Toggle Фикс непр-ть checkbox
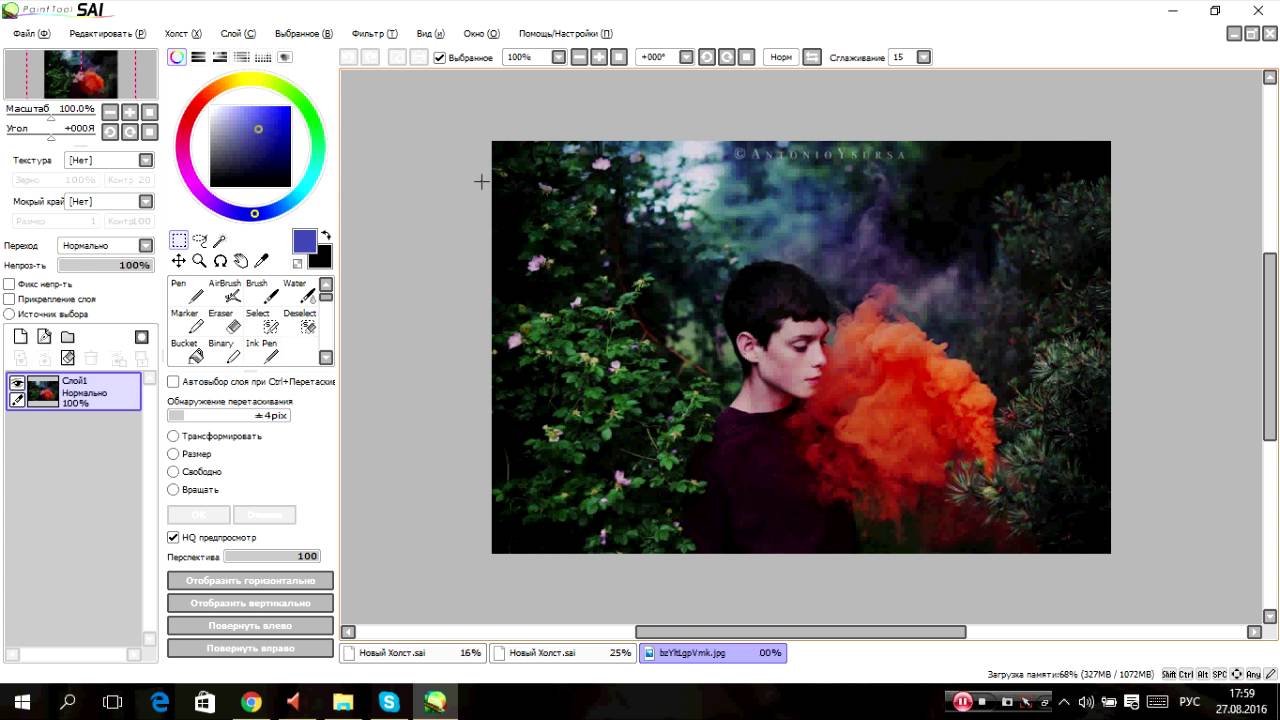Image resolution: width=1280 pixels, height=720 pixels. (9, 284)
